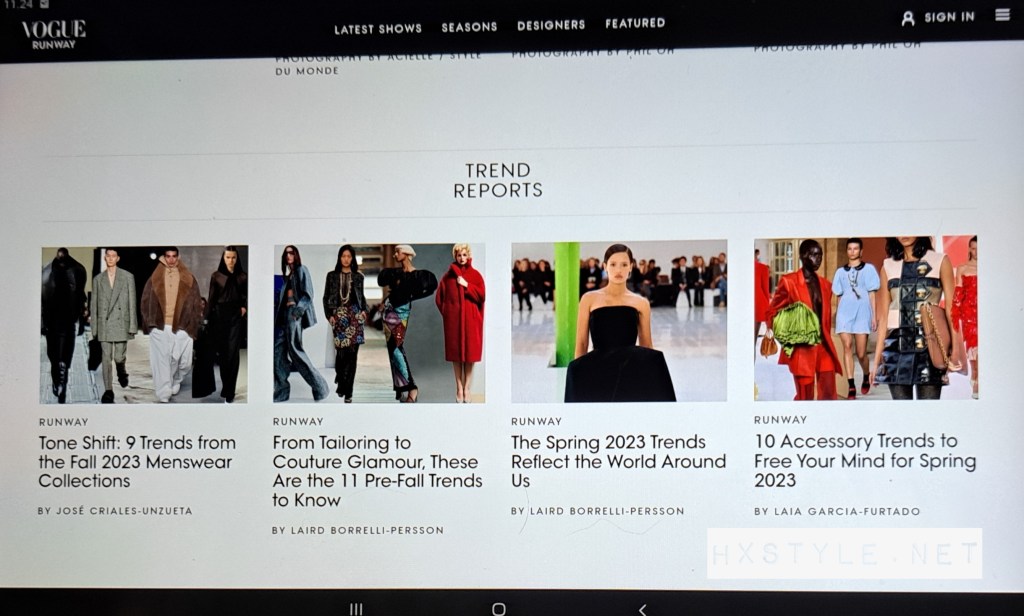
Task: Click the Sign In link
Action: [948, 17]
